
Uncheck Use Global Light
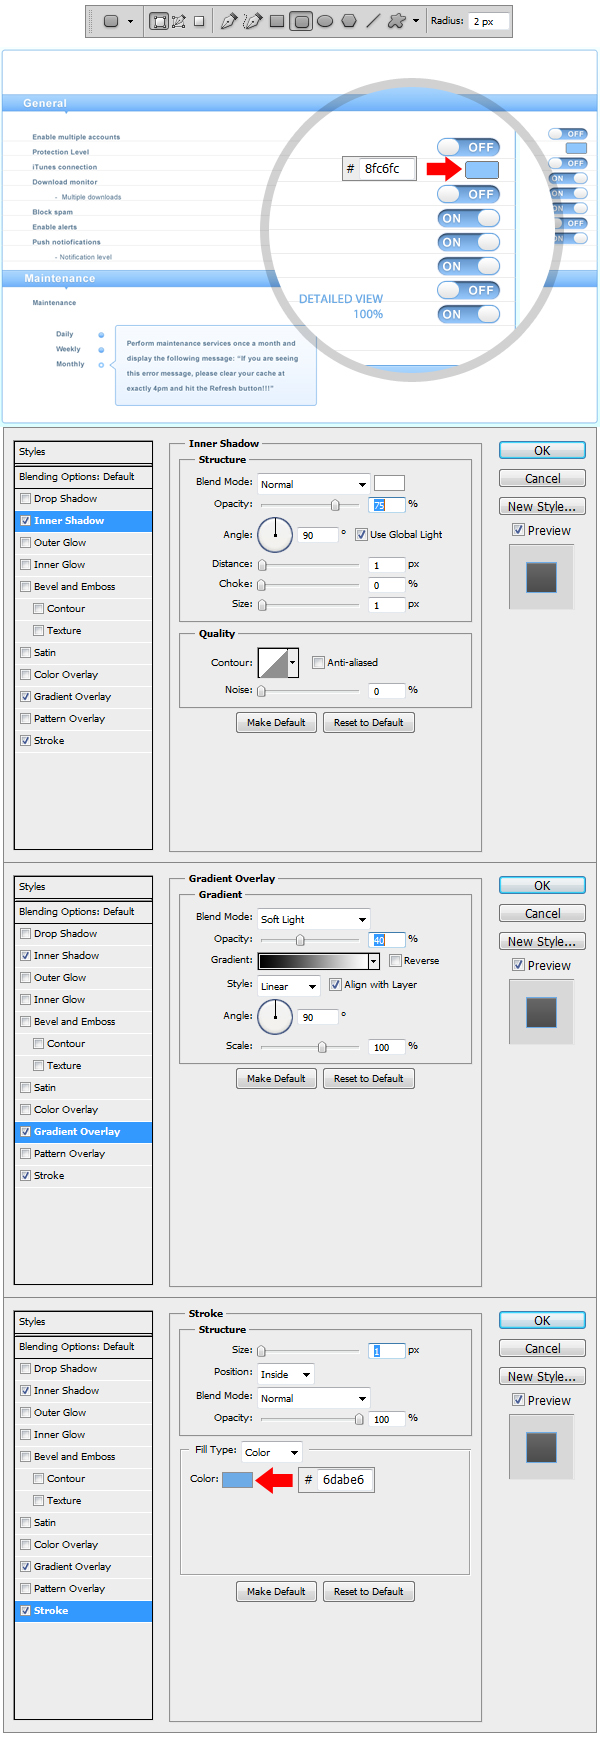361,535
